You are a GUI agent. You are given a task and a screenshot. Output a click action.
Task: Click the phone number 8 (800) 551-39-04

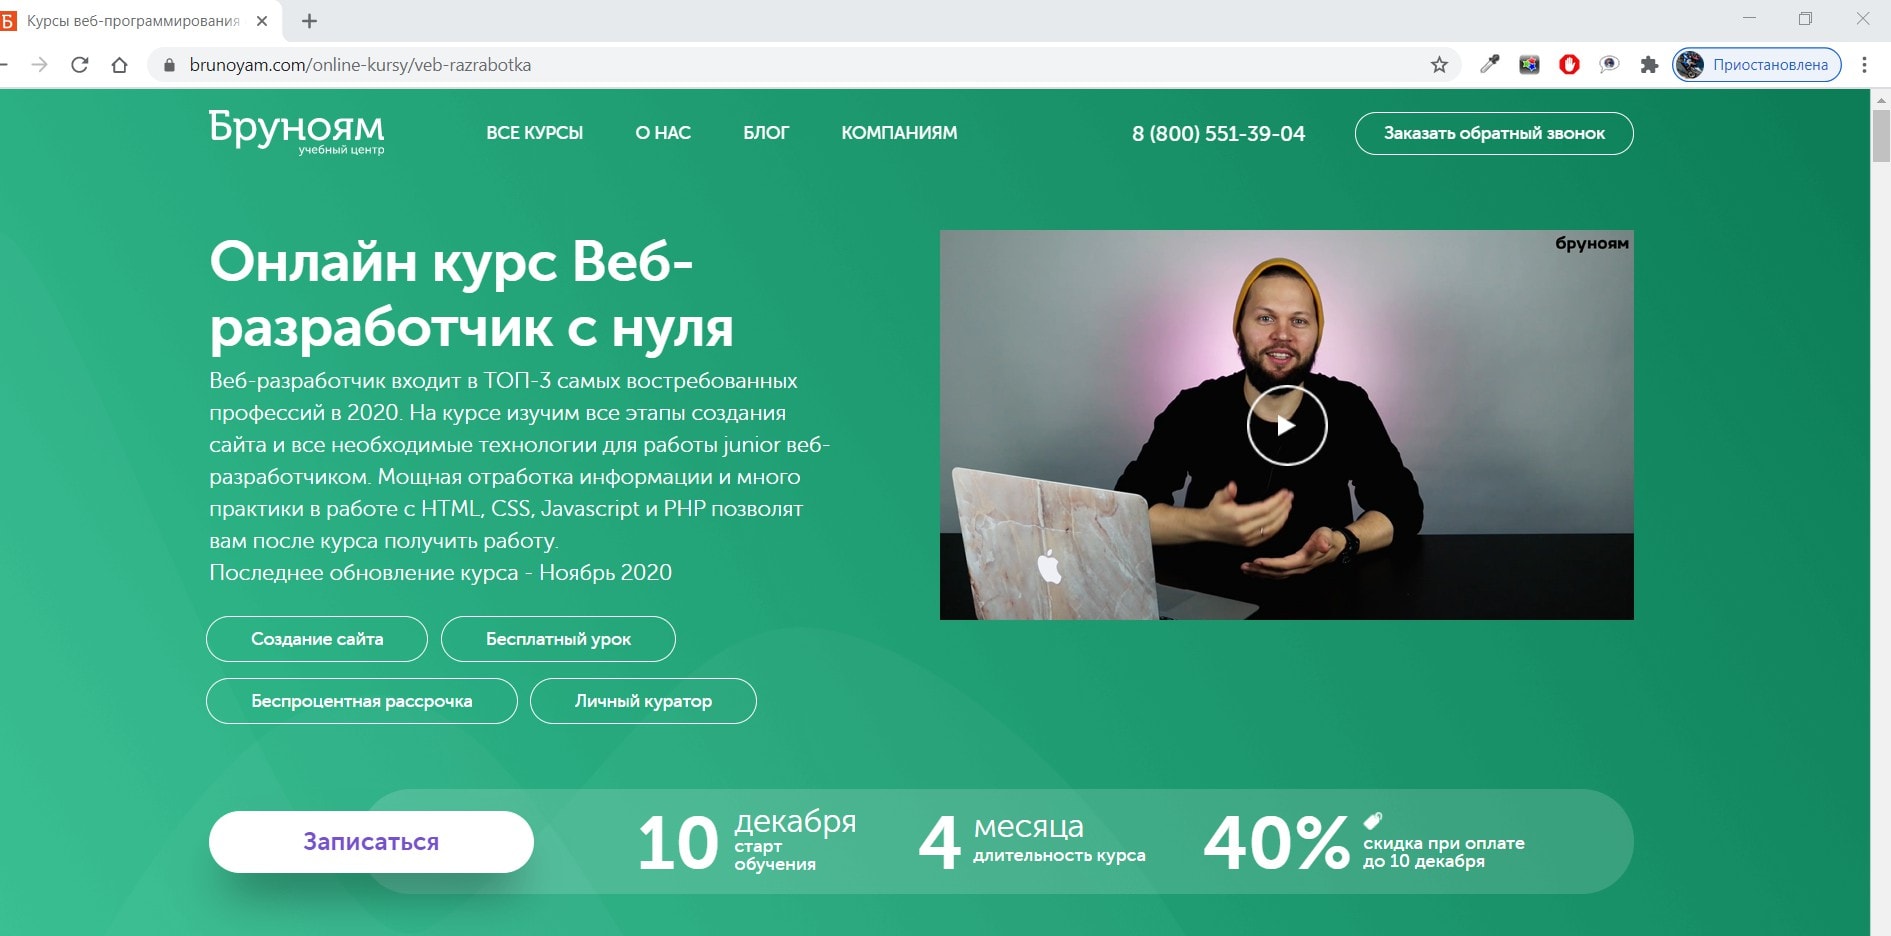point(1218,134)
